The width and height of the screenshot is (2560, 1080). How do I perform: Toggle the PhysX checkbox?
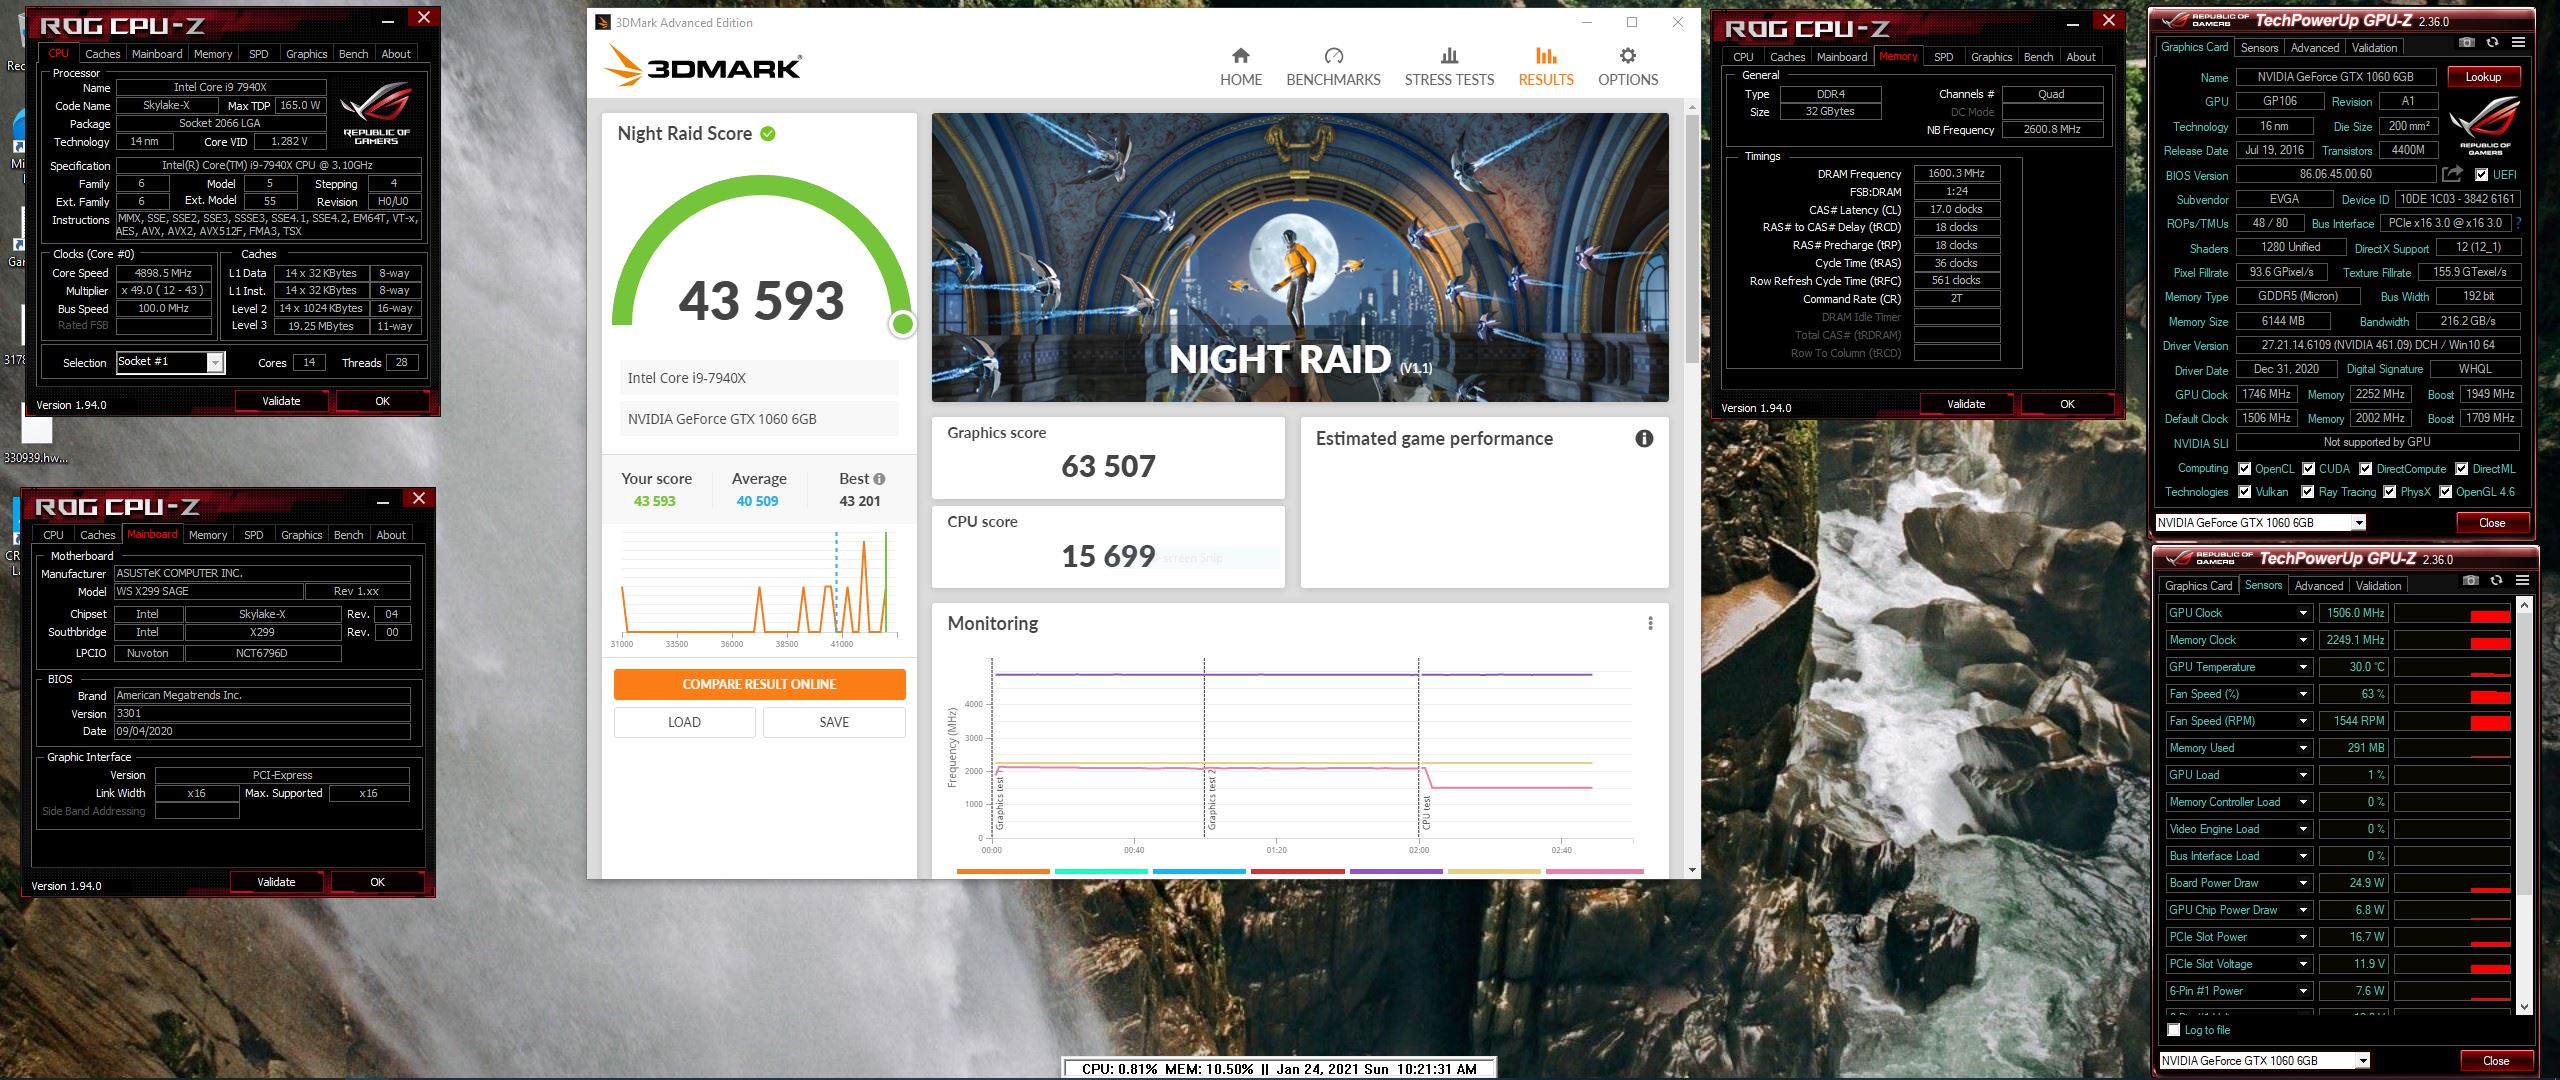click(2389, 492)
